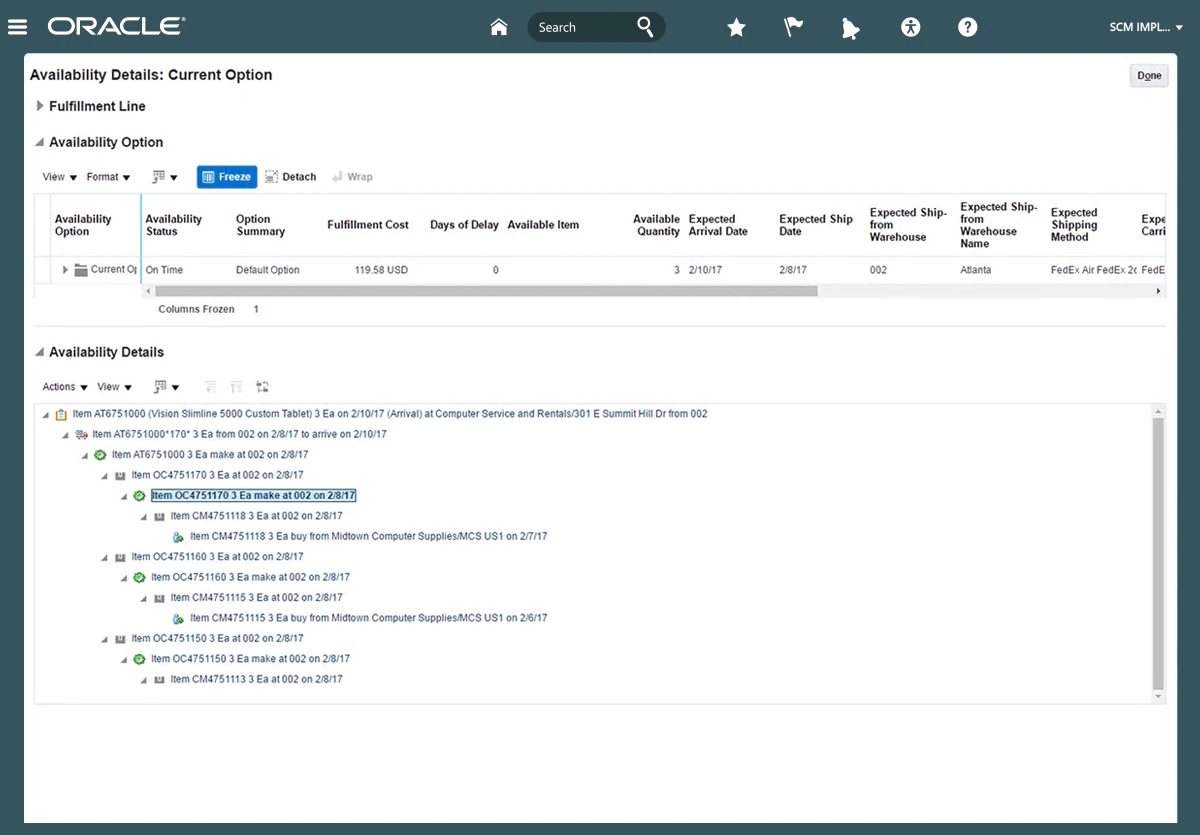The width and height of the screenshot is (1200, 835).
Task: Expand the Fulfillment Line section
Action: tap(40, 106)
